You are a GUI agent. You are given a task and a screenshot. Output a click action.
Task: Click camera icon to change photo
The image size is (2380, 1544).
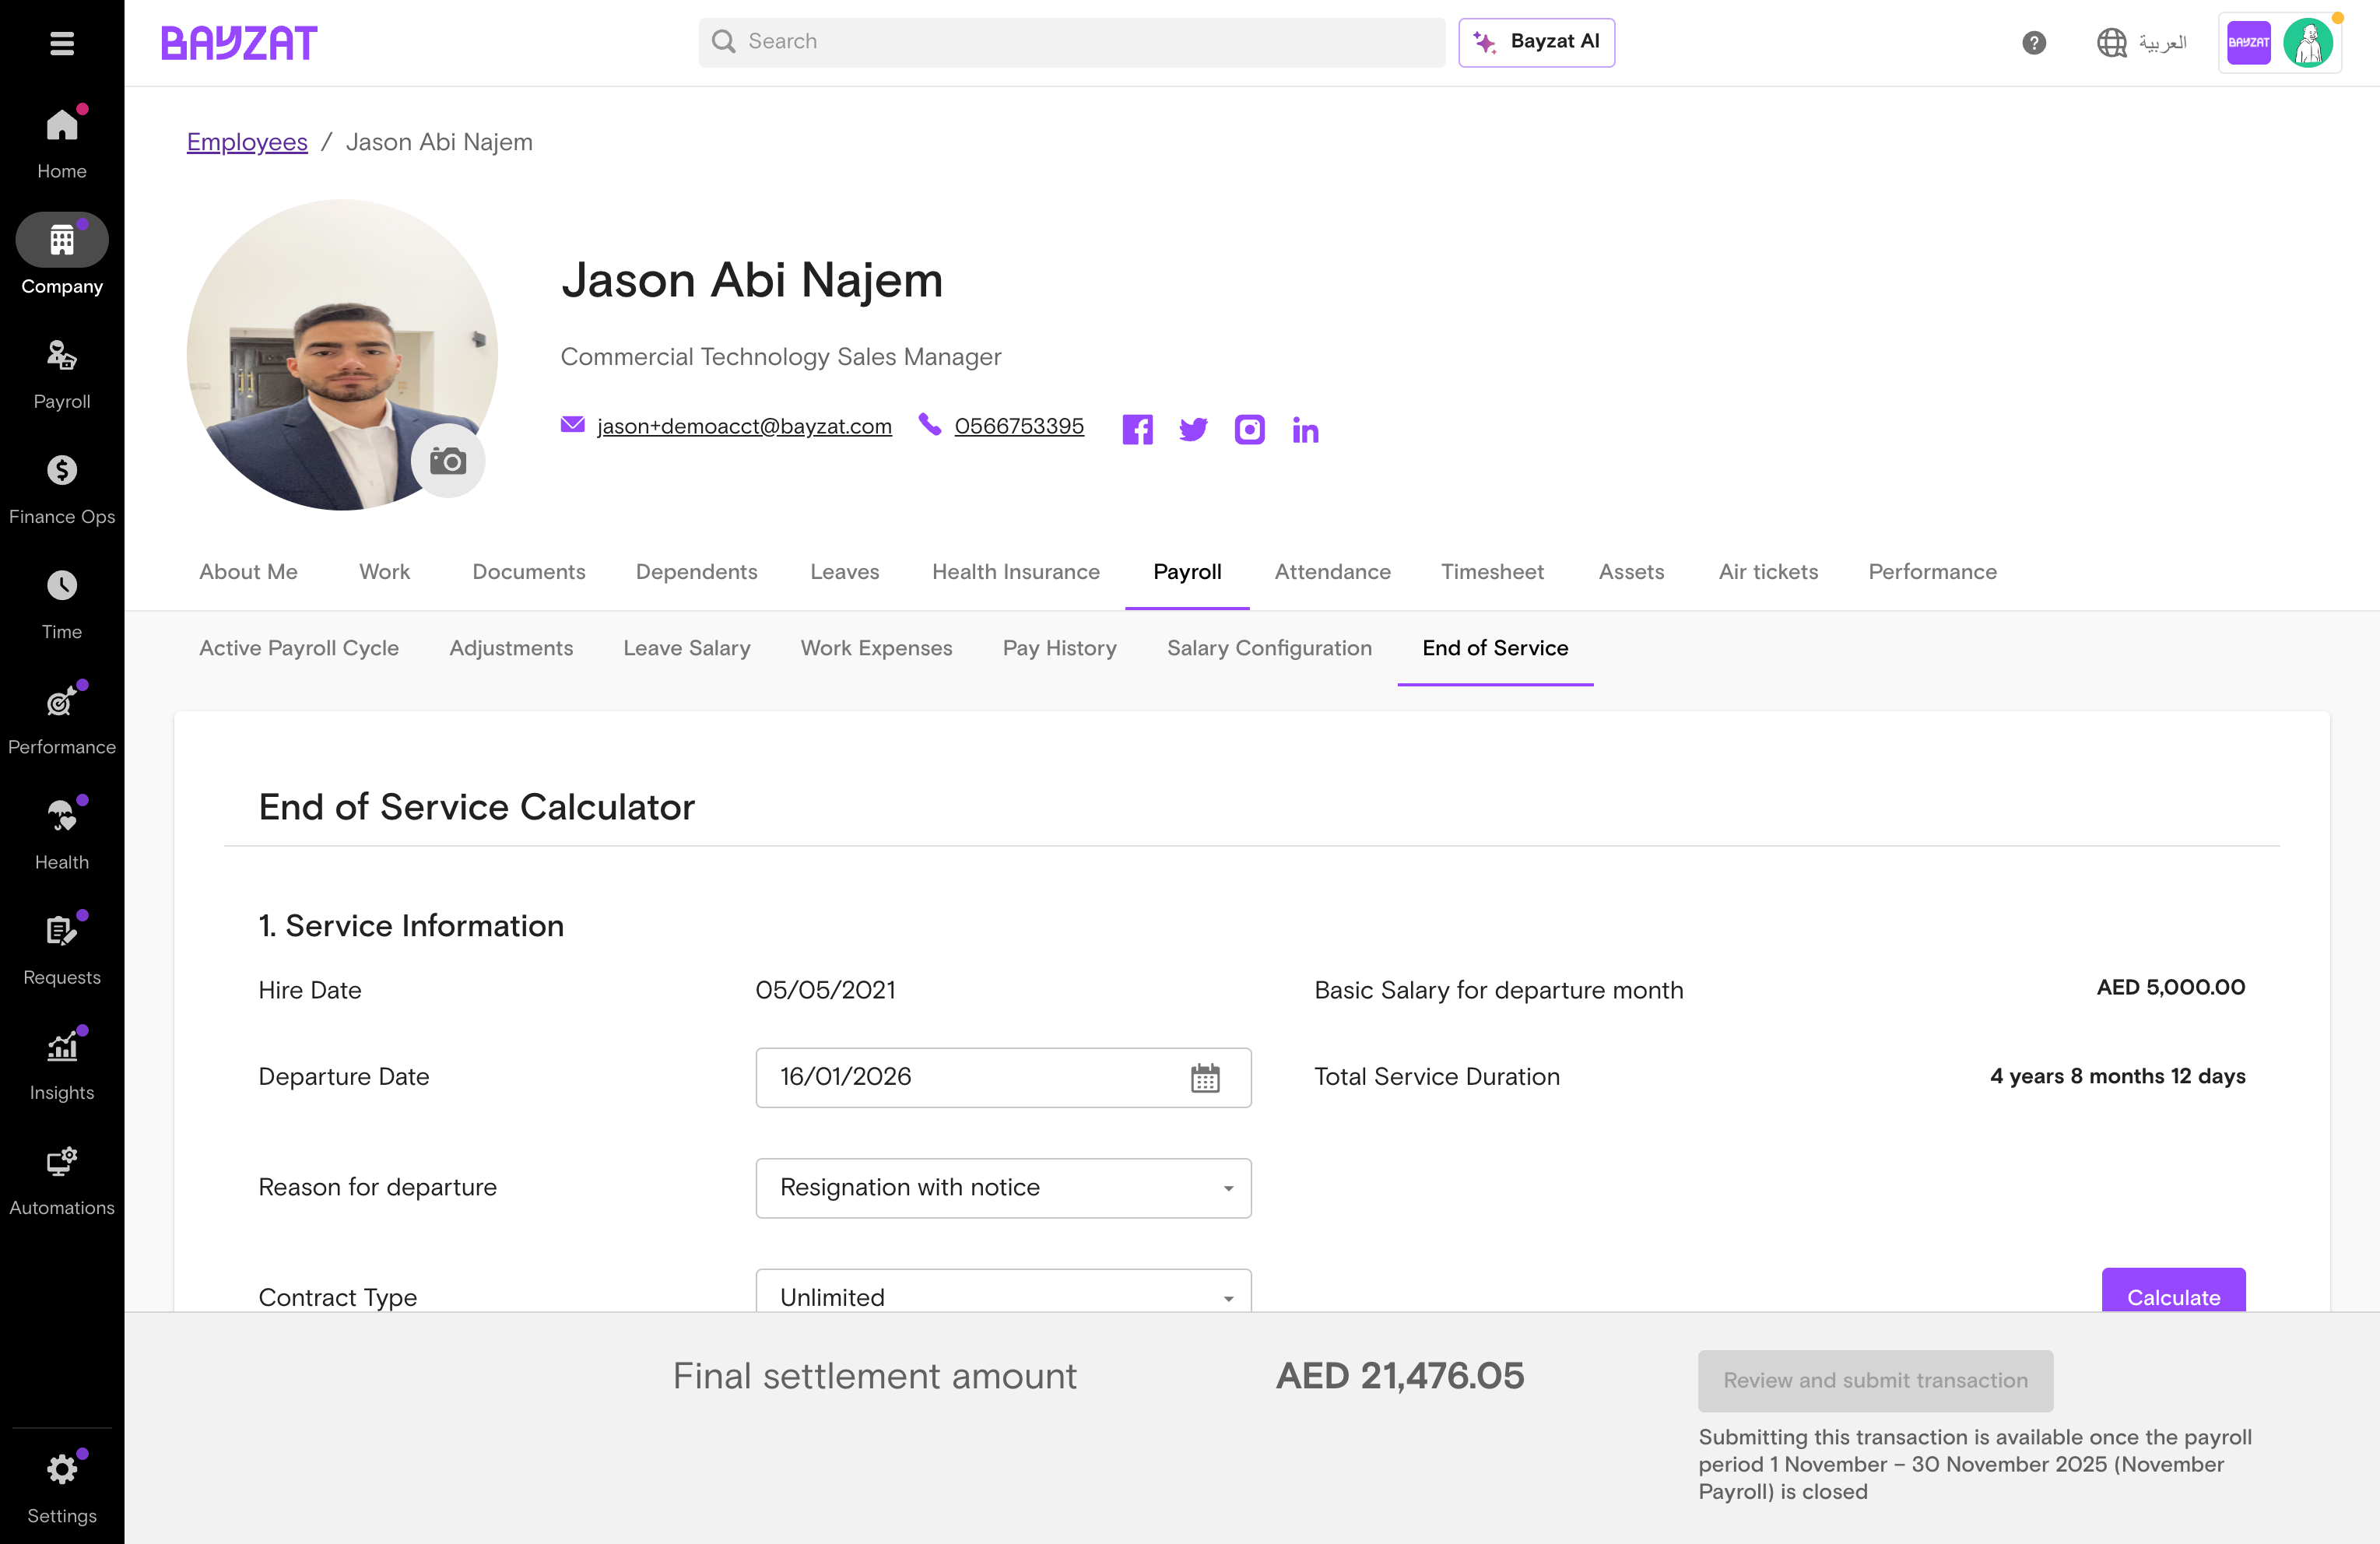pos(448,461)
